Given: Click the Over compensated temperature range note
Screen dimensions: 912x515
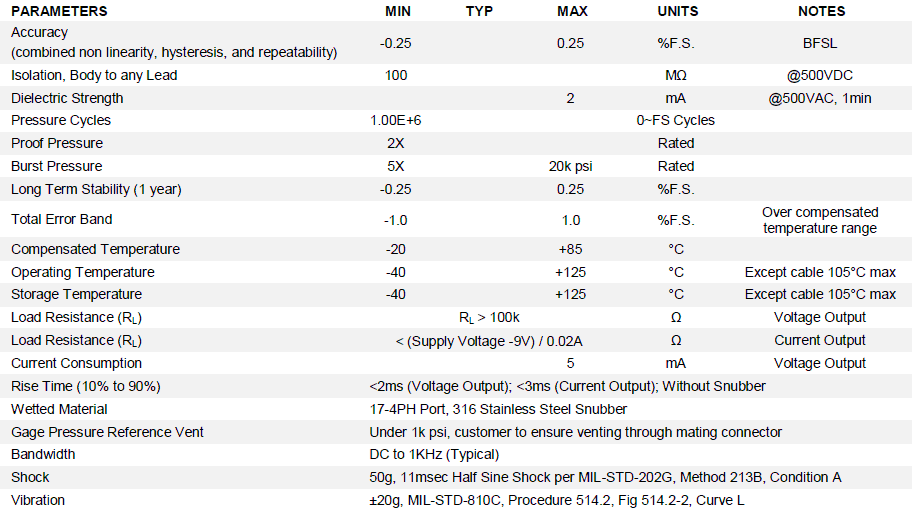Looking at the screenshot, I should point(820,220).
